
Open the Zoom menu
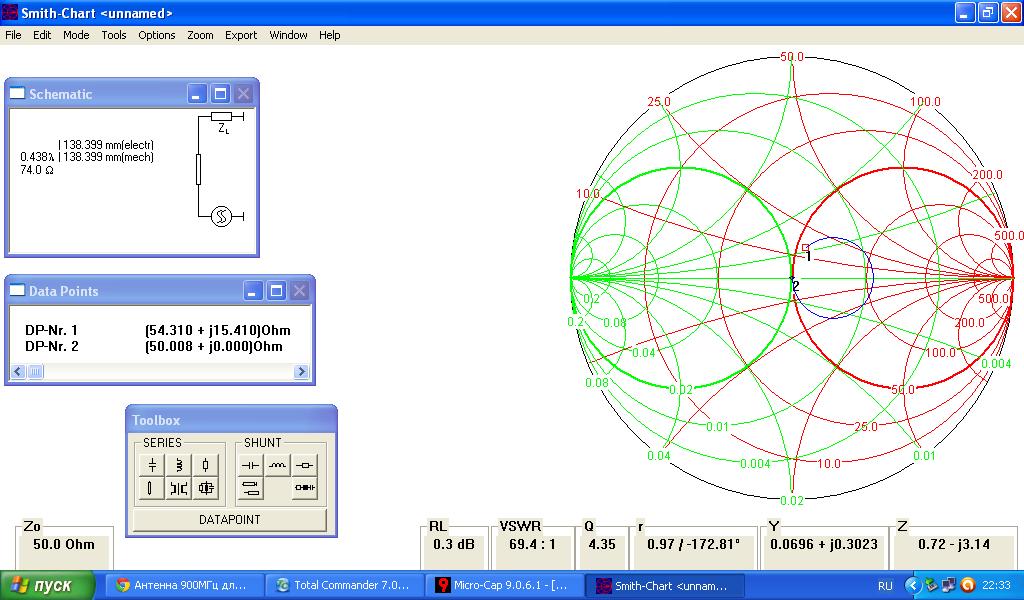[x=200, y=35]
